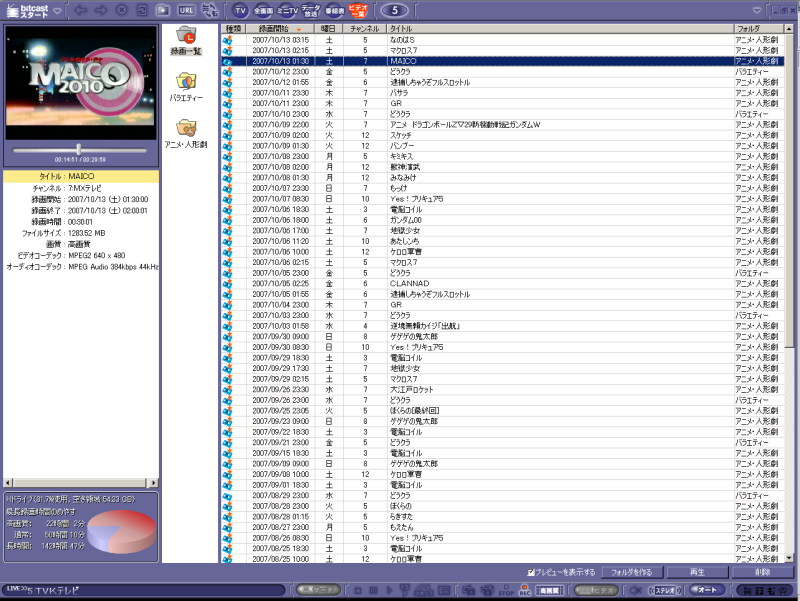800x601 pixels.
Task: Select the 逆境無頼カイジ recording
Action: tap(503, 326)
